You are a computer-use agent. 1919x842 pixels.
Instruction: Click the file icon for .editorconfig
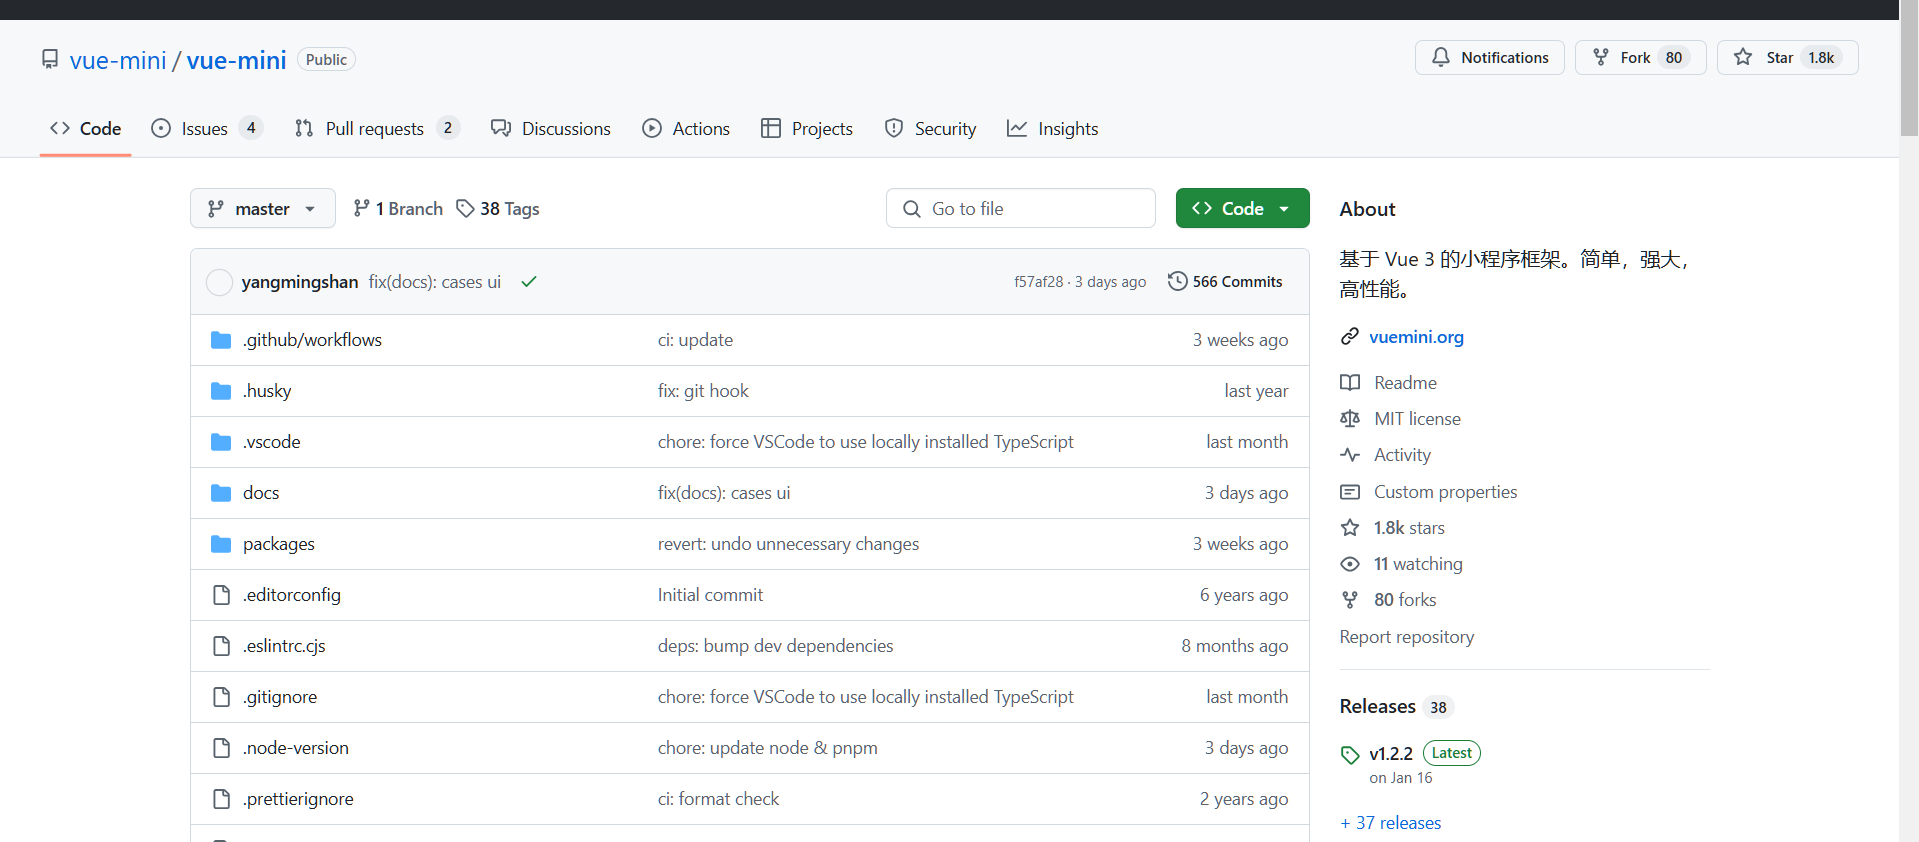click(222, 595)
